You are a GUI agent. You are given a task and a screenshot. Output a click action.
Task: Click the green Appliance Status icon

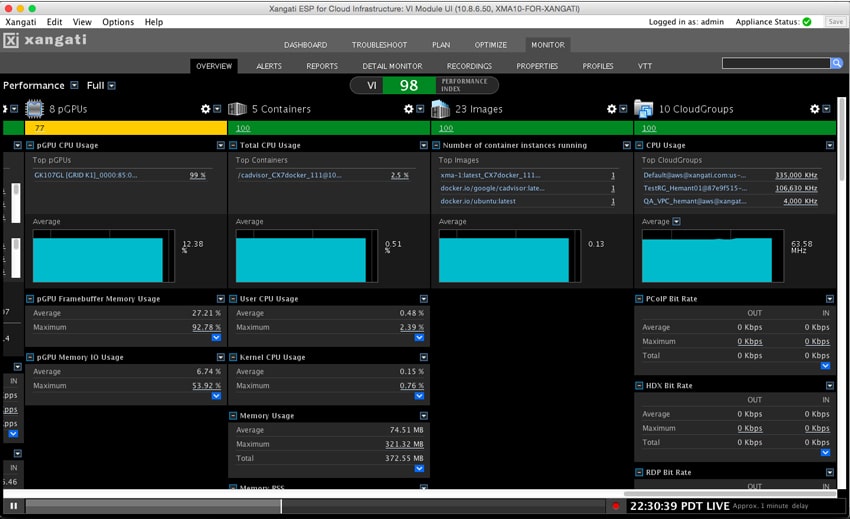(807, 22)
